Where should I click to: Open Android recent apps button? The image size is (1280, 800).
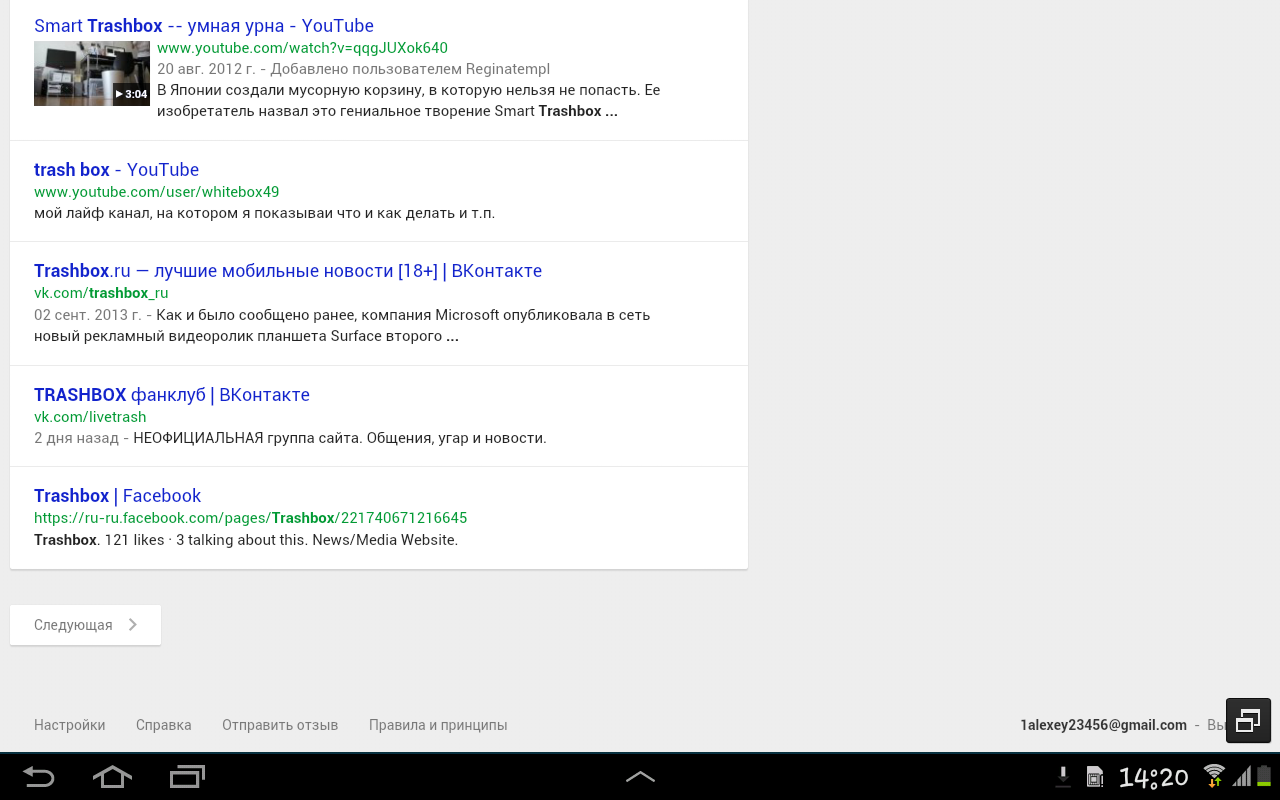(187, 776)
